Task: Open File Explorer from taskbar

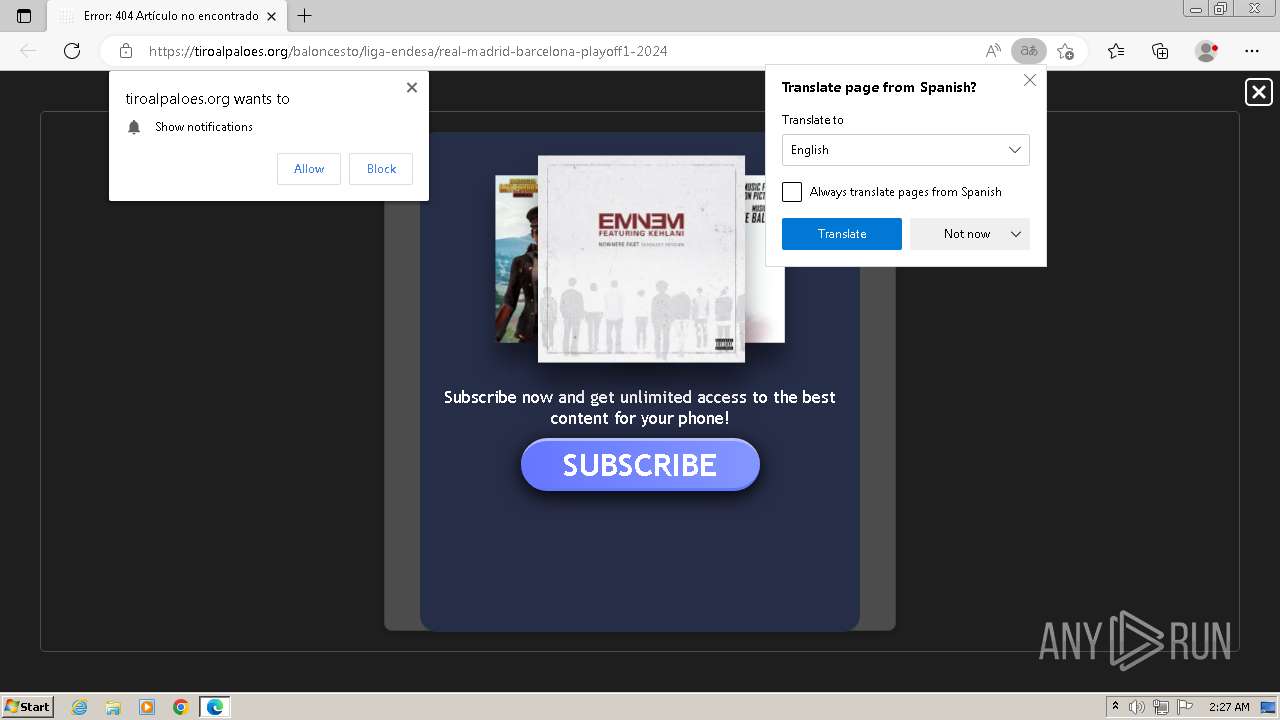Action: (113, 707)
